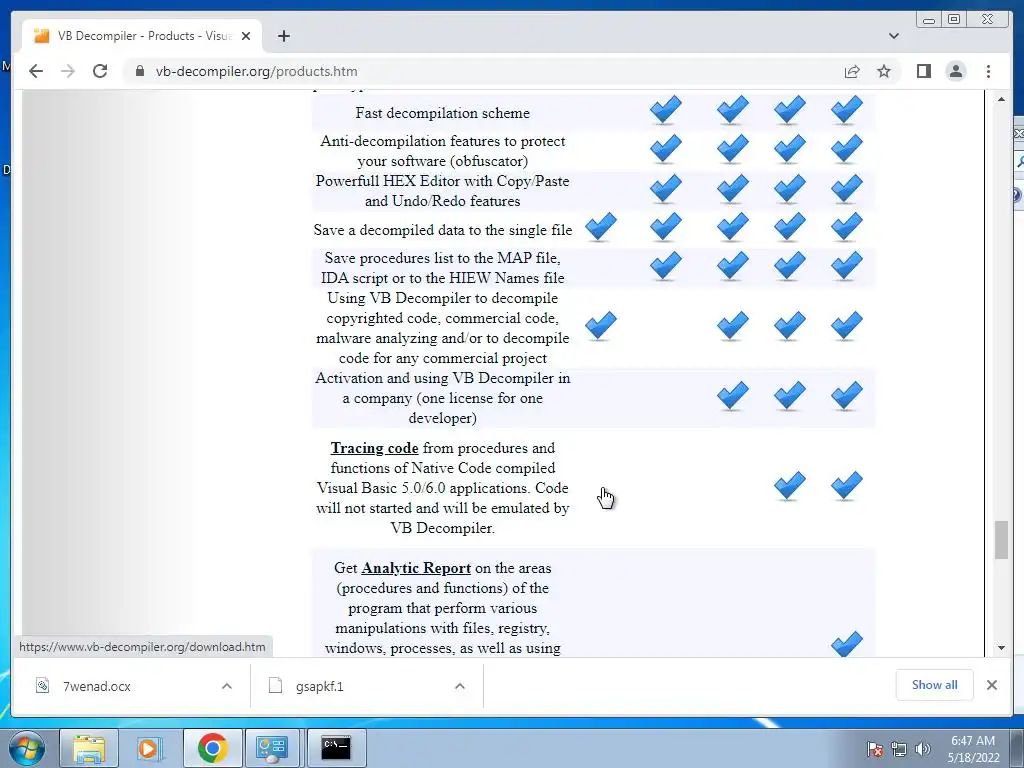This screenshot has height=768, width=1024.
Task: Click the page scrollbar down arrow
Action: pos(1001,648)
